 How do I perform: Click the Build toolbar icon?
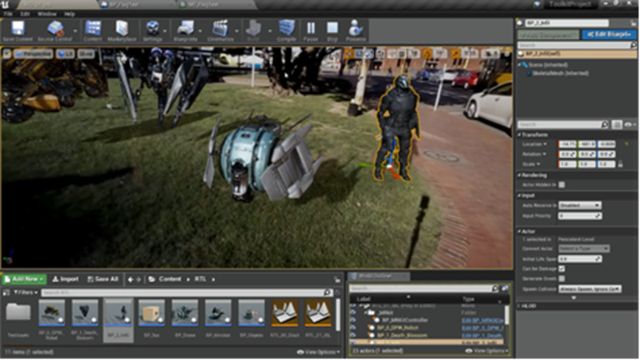[x=253, y=31]
